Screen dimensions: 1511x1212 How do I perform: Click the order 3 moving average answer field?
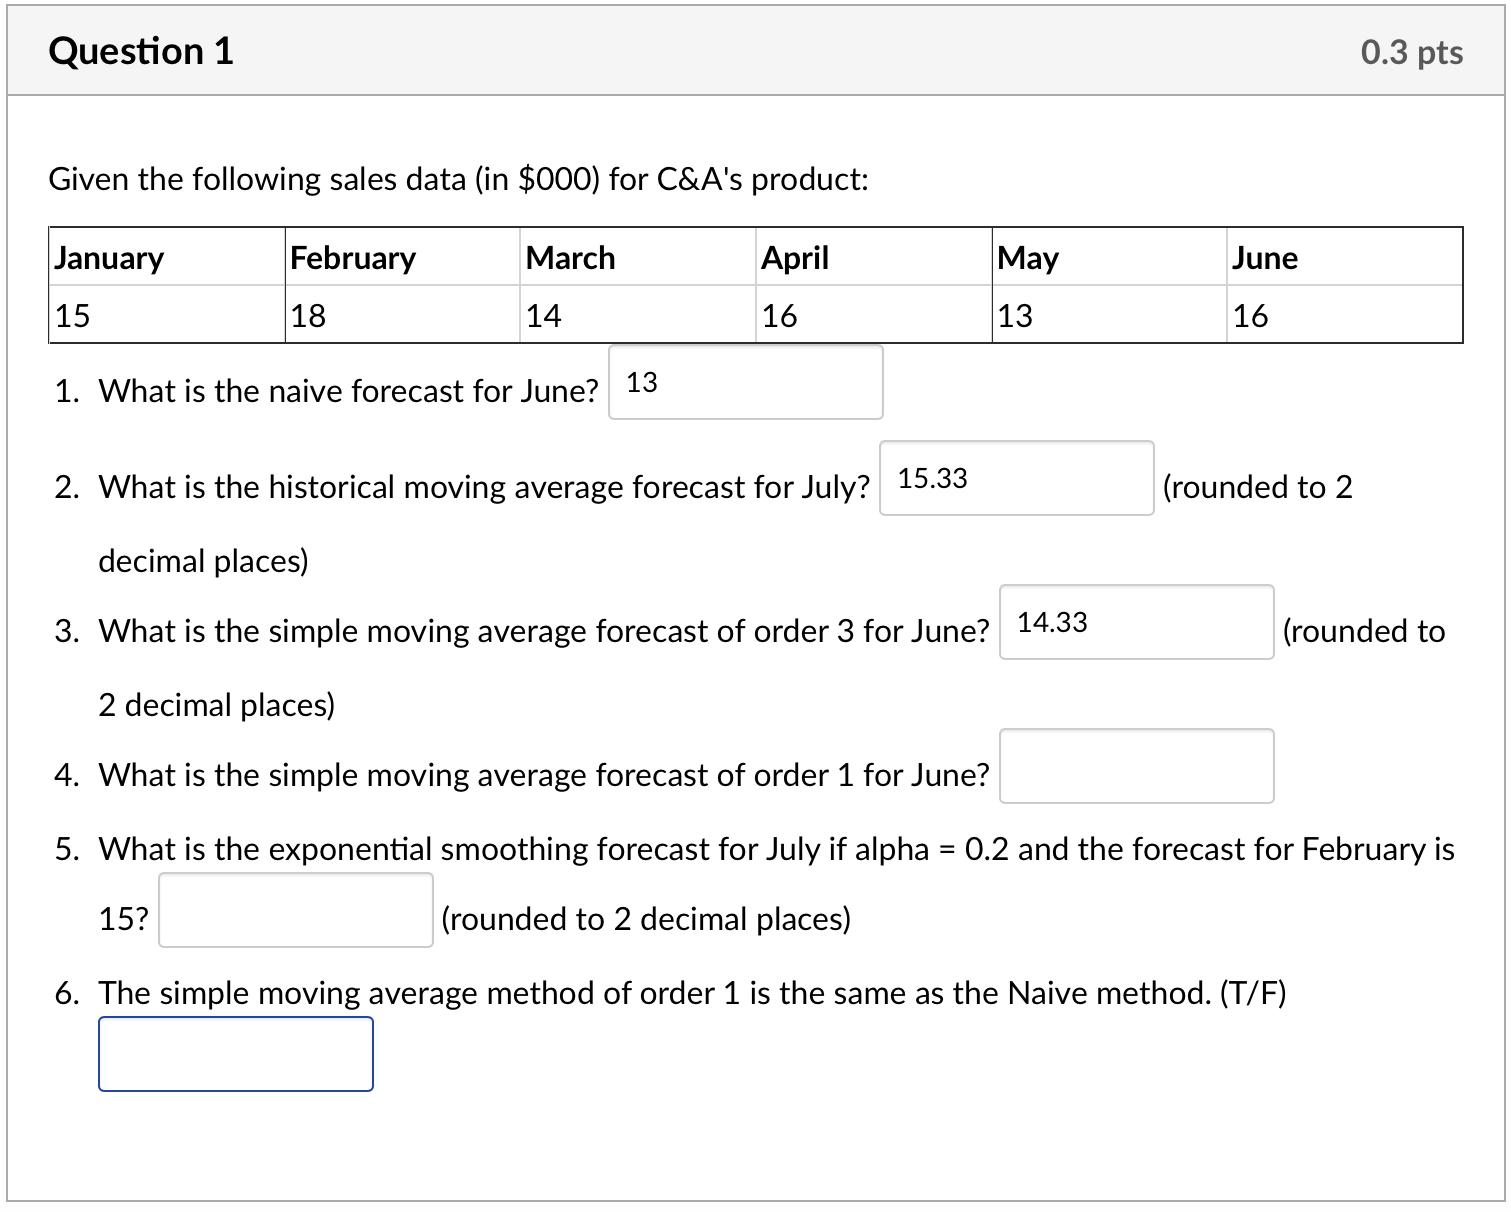pyautogui.click(x=1136, y=623)
